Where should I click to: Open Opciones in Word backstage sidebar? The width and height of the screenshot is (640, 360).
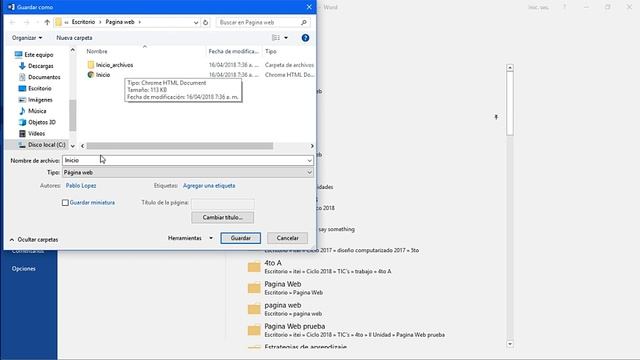pos(24,269)
